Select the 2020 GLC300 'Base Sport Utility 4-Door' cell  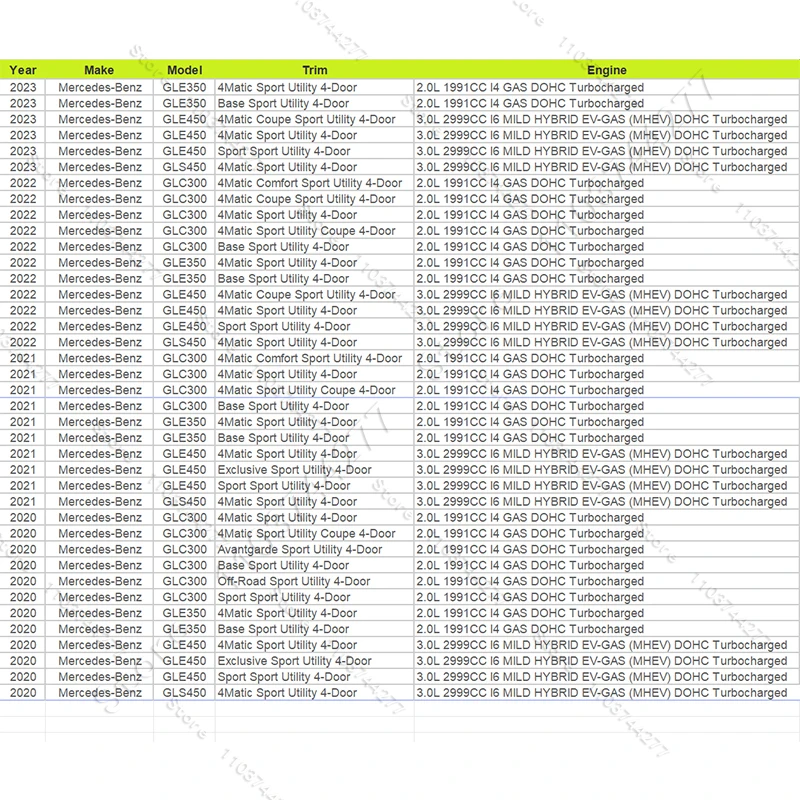tap(314, 565)
